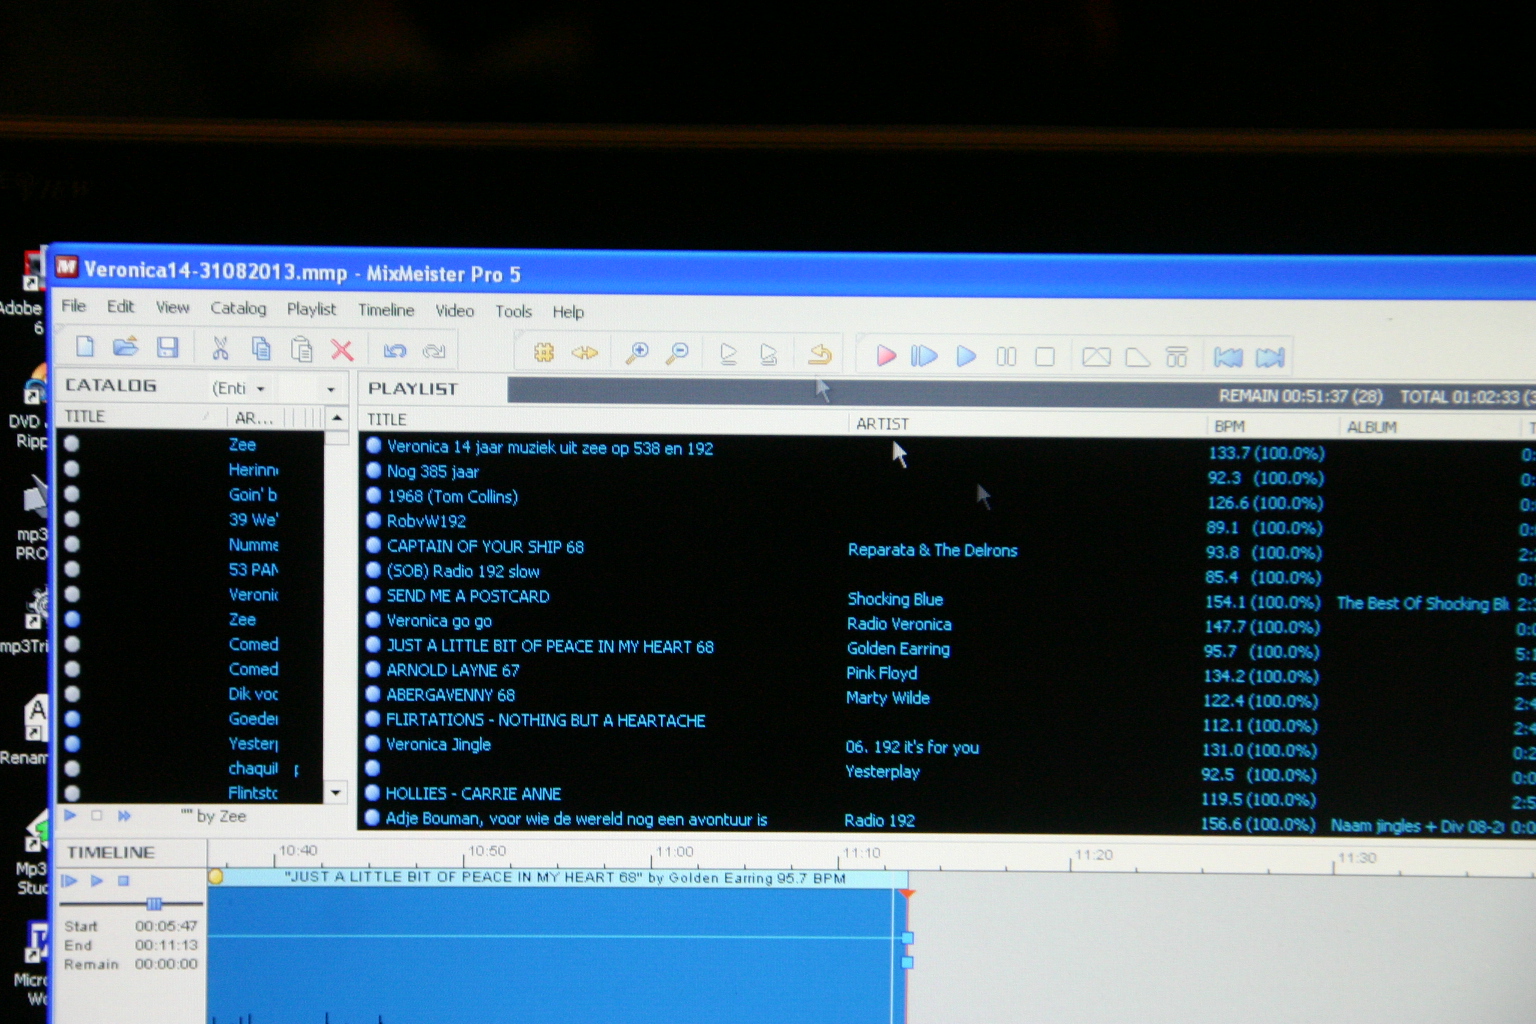Click the New file icon in toolbar
The image size is (1536, 1024).
85,347
